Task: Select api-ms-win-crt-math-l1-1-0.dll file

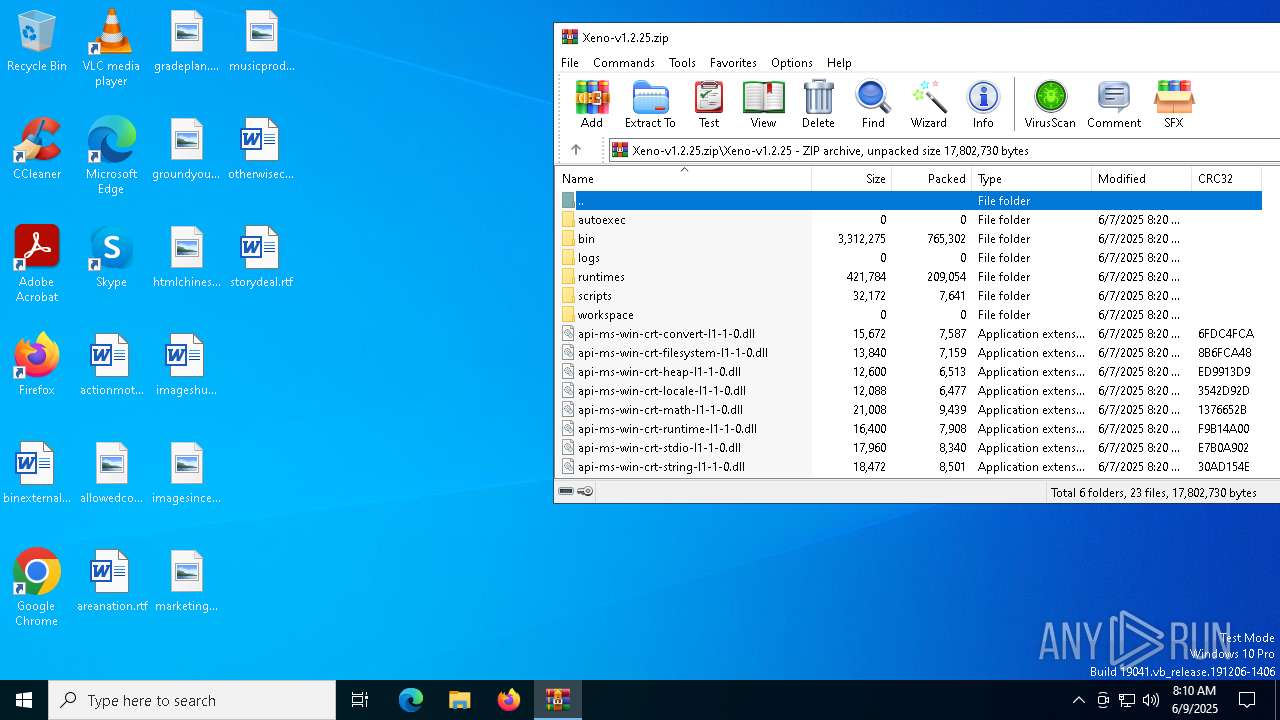Action: 909,409
